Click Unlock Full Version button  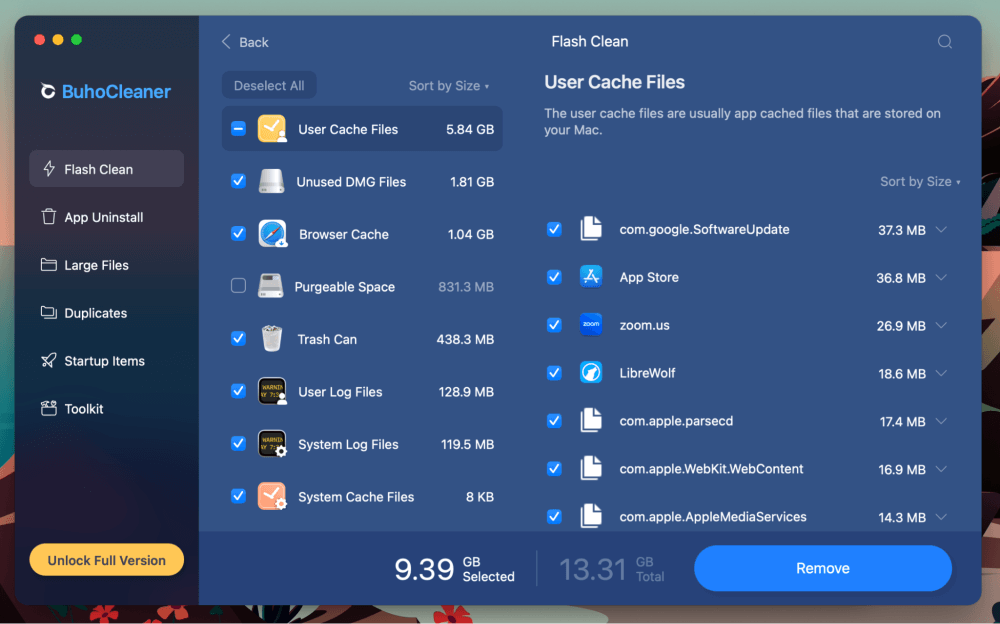(x=107, y=560)
